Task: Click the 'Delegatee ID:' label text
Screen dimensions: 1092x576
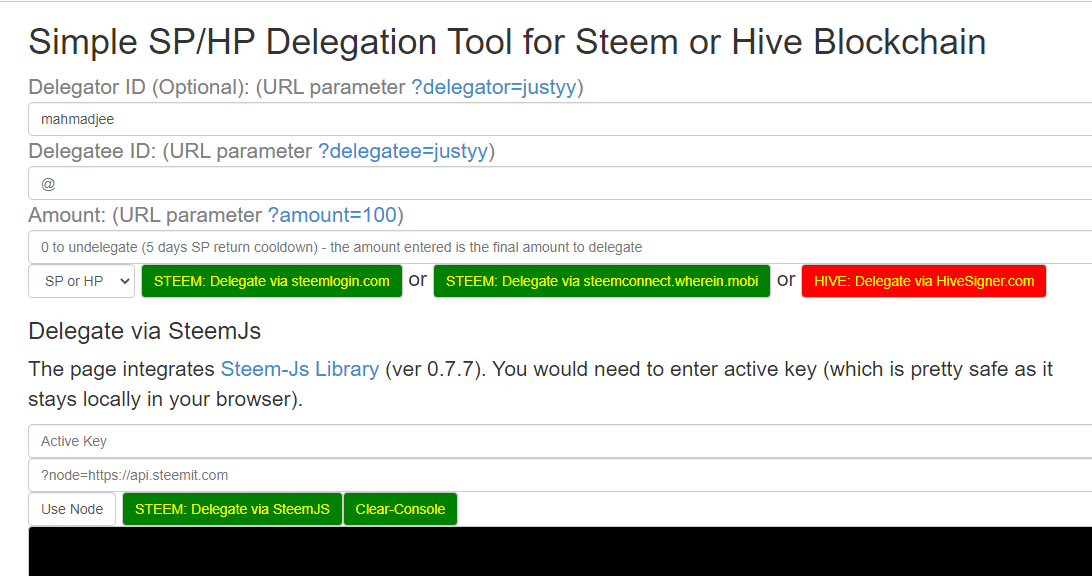Action: pyautogui.click(x=93, y=151)
